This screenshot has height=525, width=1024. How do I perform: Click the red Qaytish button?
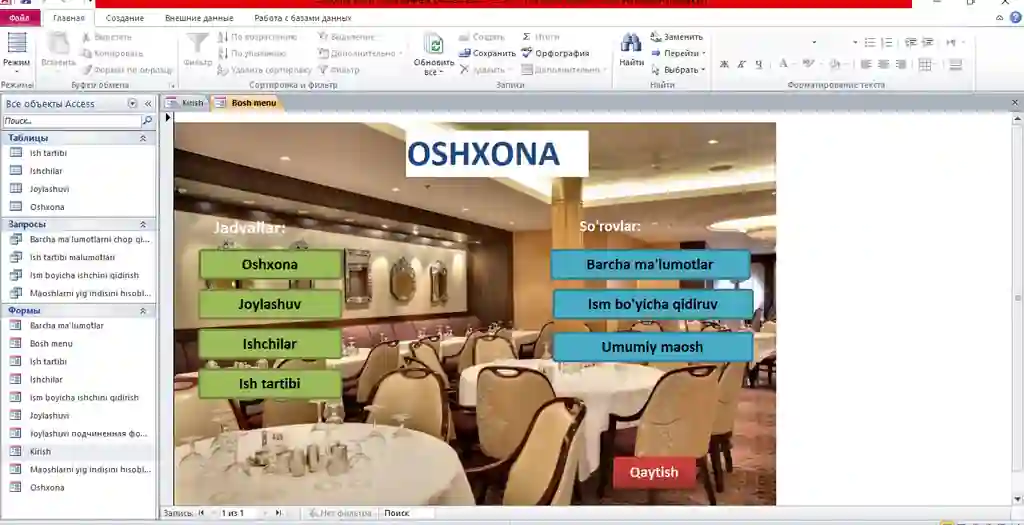(x=654, y=473)
